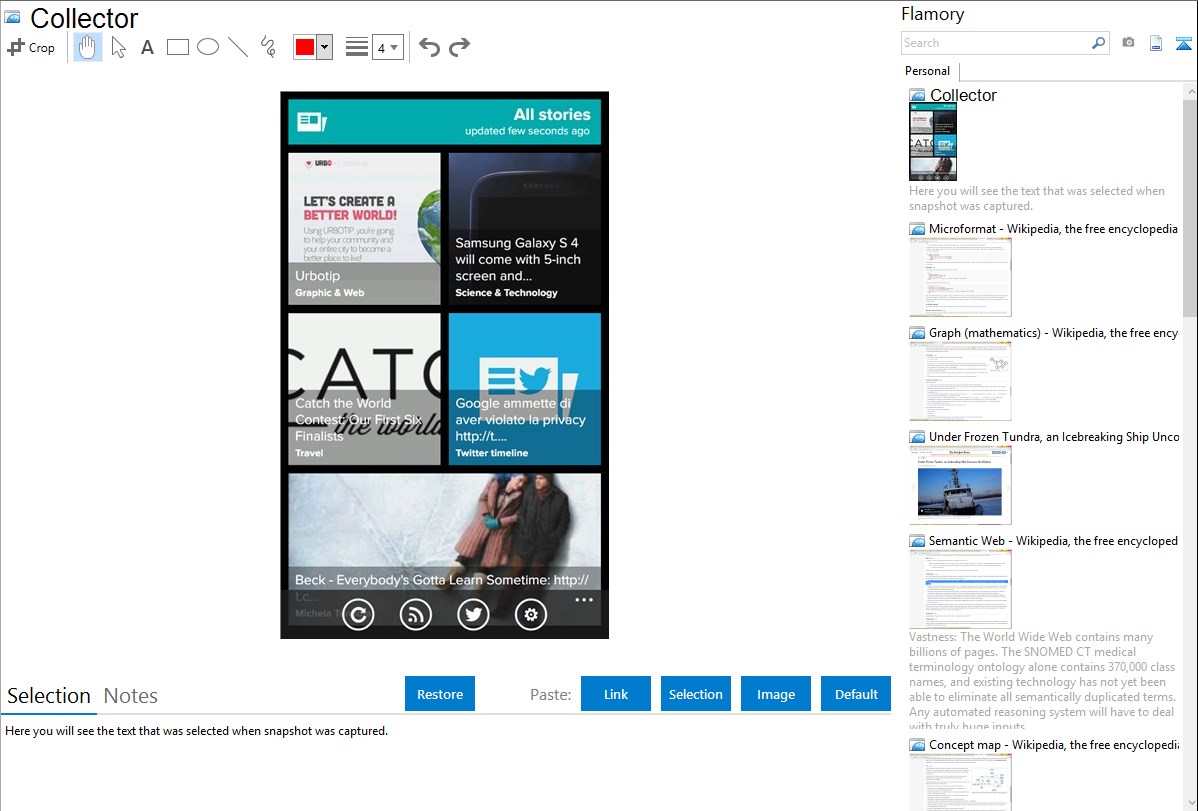Viewport: 1198px width, 811px height.
Task: Click the Link paste button
Action: point(616,694)
